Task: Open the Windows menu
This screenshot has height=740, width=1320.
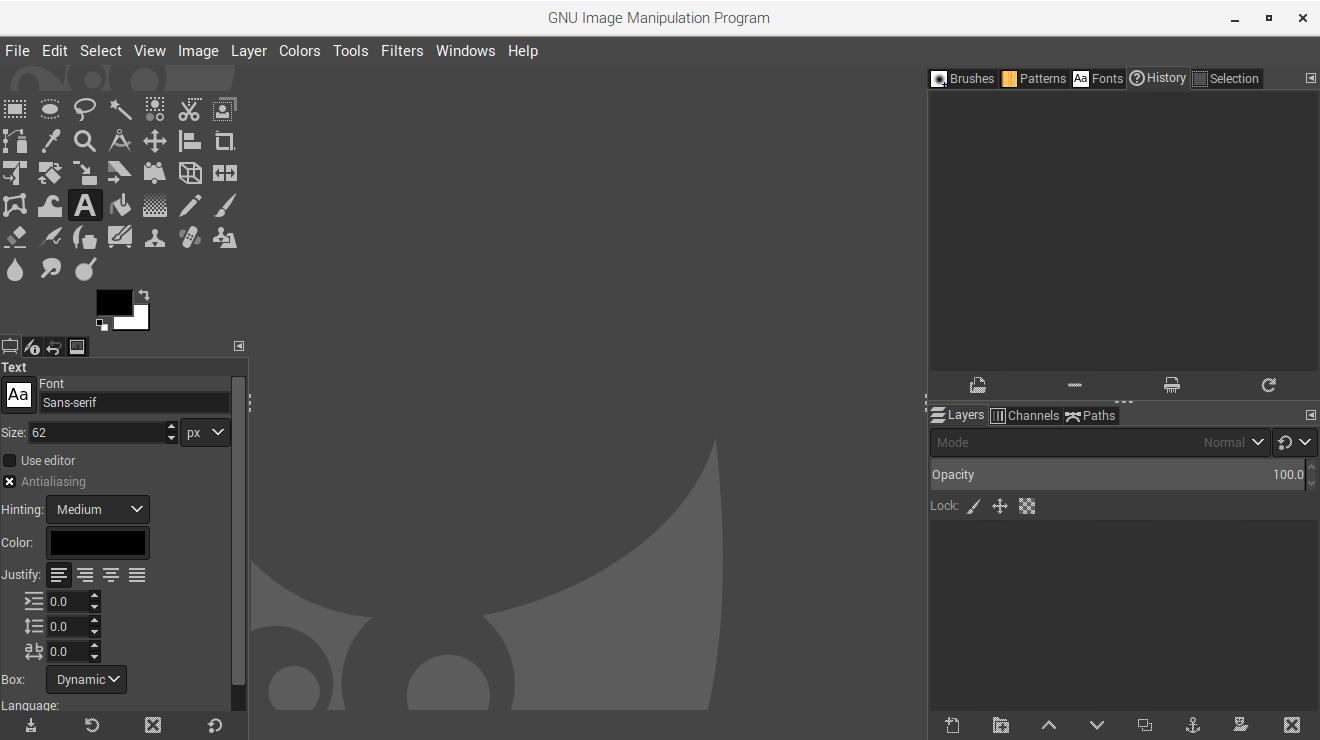Action: [465, 51]
